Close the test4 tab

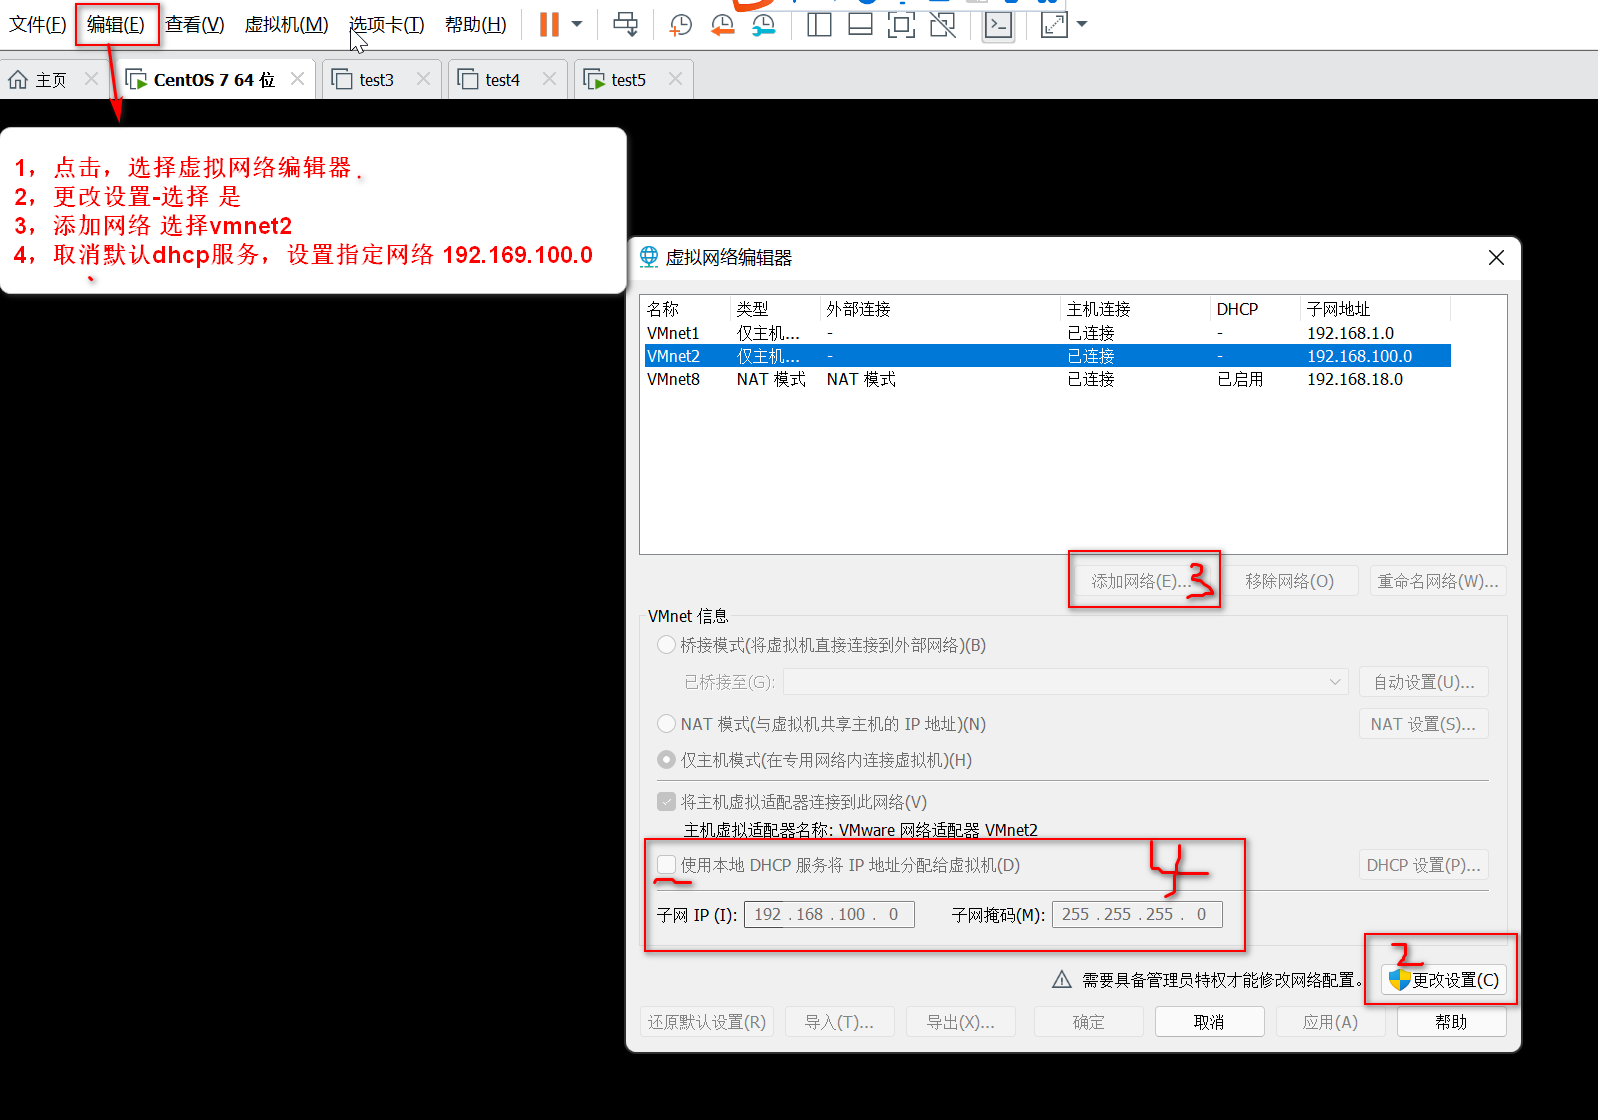pyautogui.click(x=549, y=79)
